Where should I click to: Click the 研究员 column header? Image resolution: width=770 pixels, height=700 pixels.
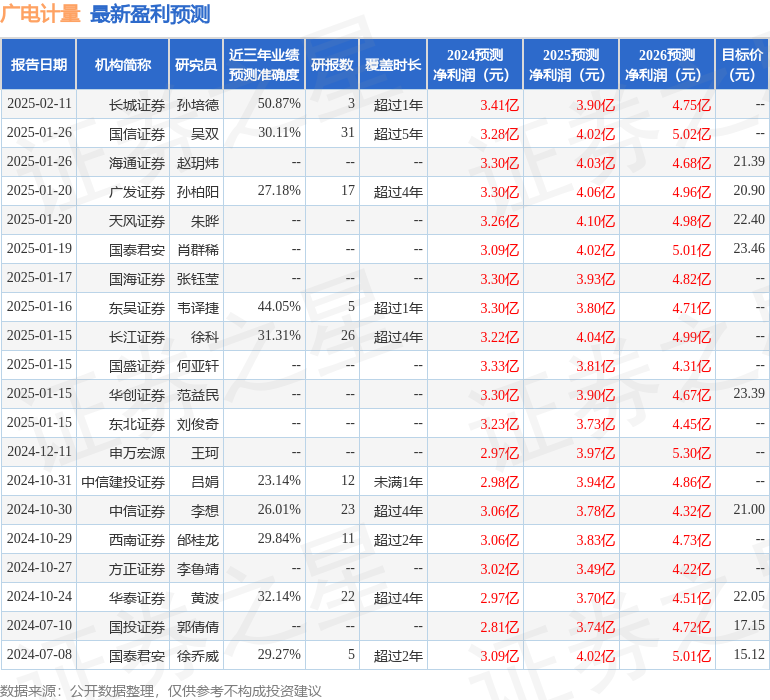pyautogui.click(x=196, y=64)
